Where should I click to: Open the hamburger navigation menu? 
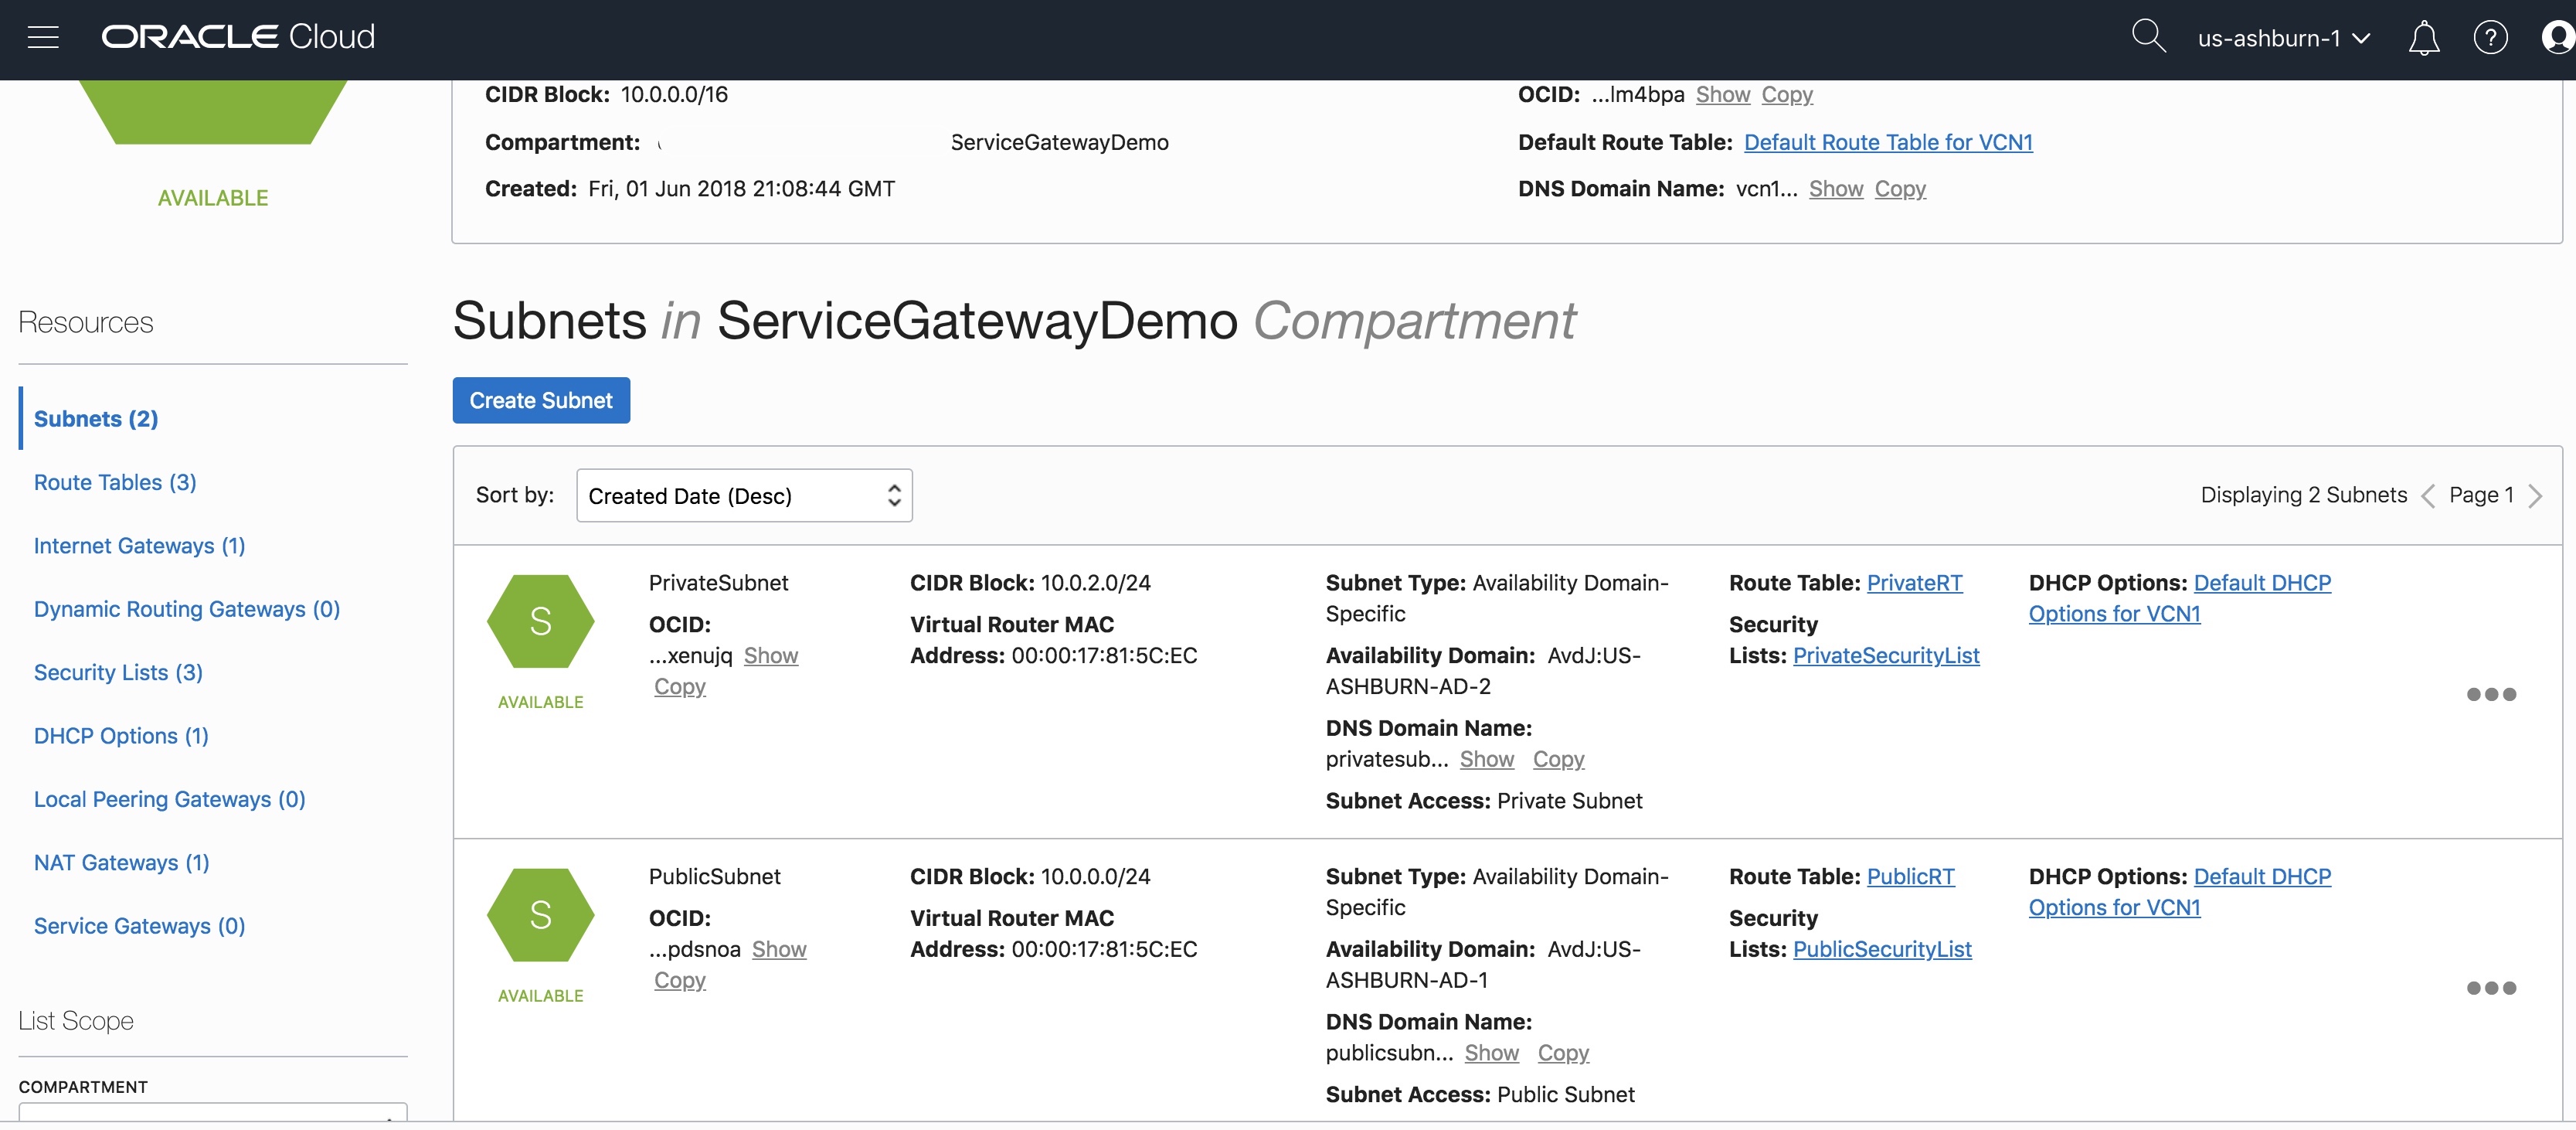[x=43, y=38]
